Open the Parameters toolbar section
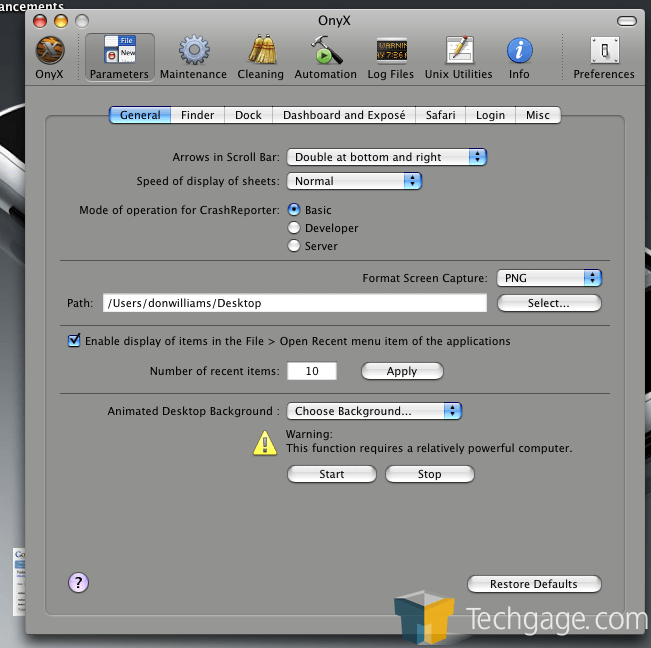 pyautogui.click(x=120, y=57)
